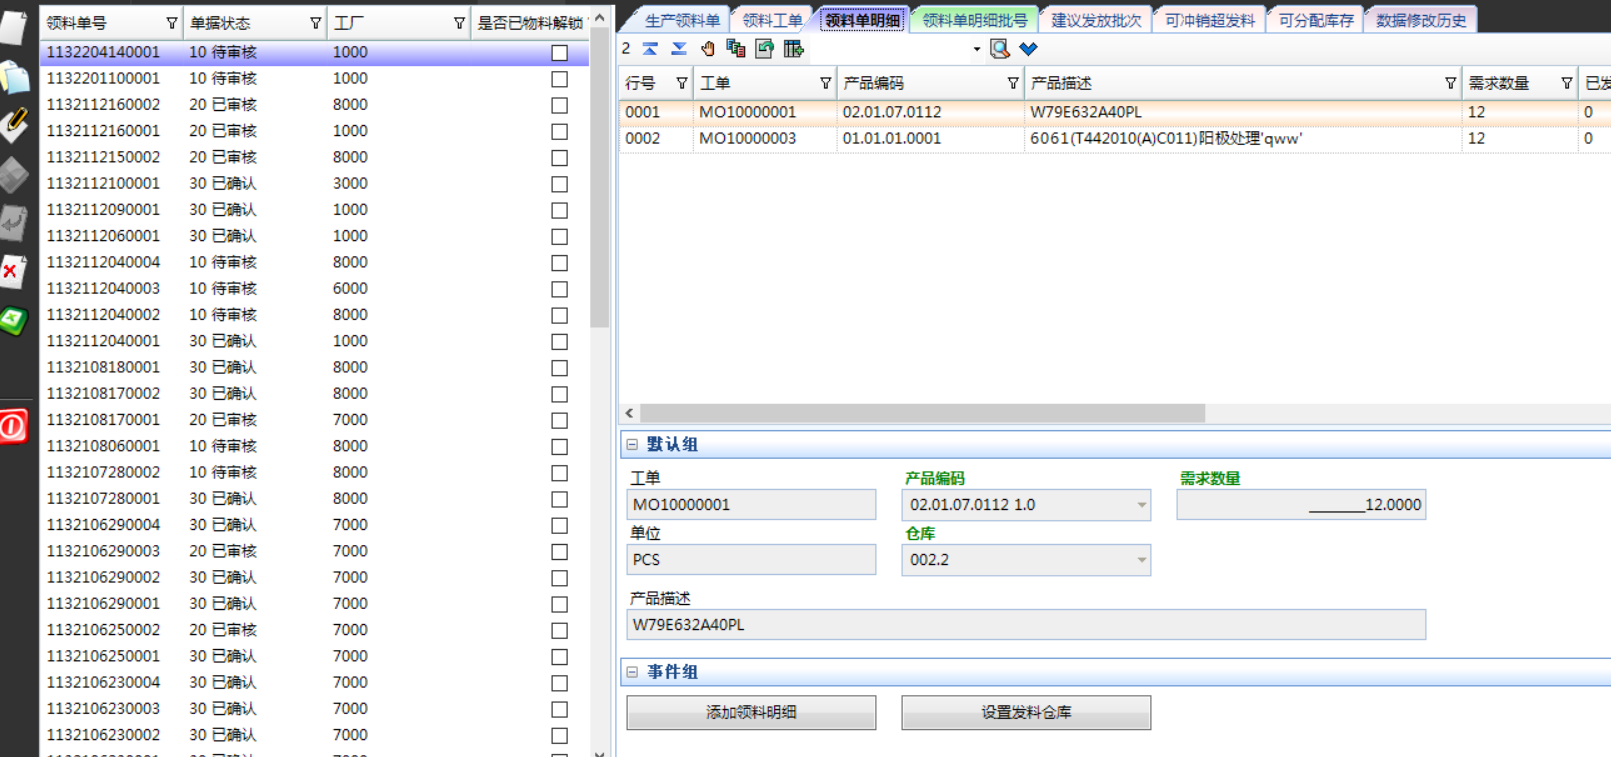Screen dimensions: 1611x757
Task: Open the 产品编码 dropdown in the form
Action: pos(1141,505)
